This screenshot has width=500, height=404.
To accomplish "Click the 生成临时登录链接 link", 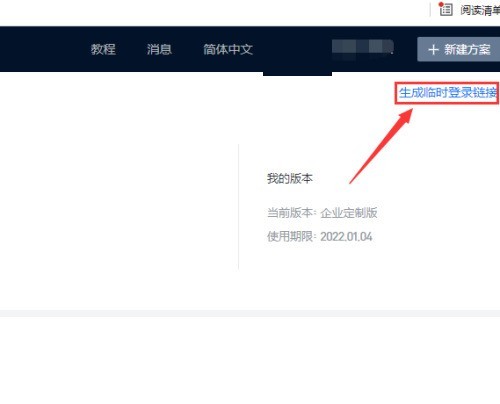I will [x=448, y=93].
